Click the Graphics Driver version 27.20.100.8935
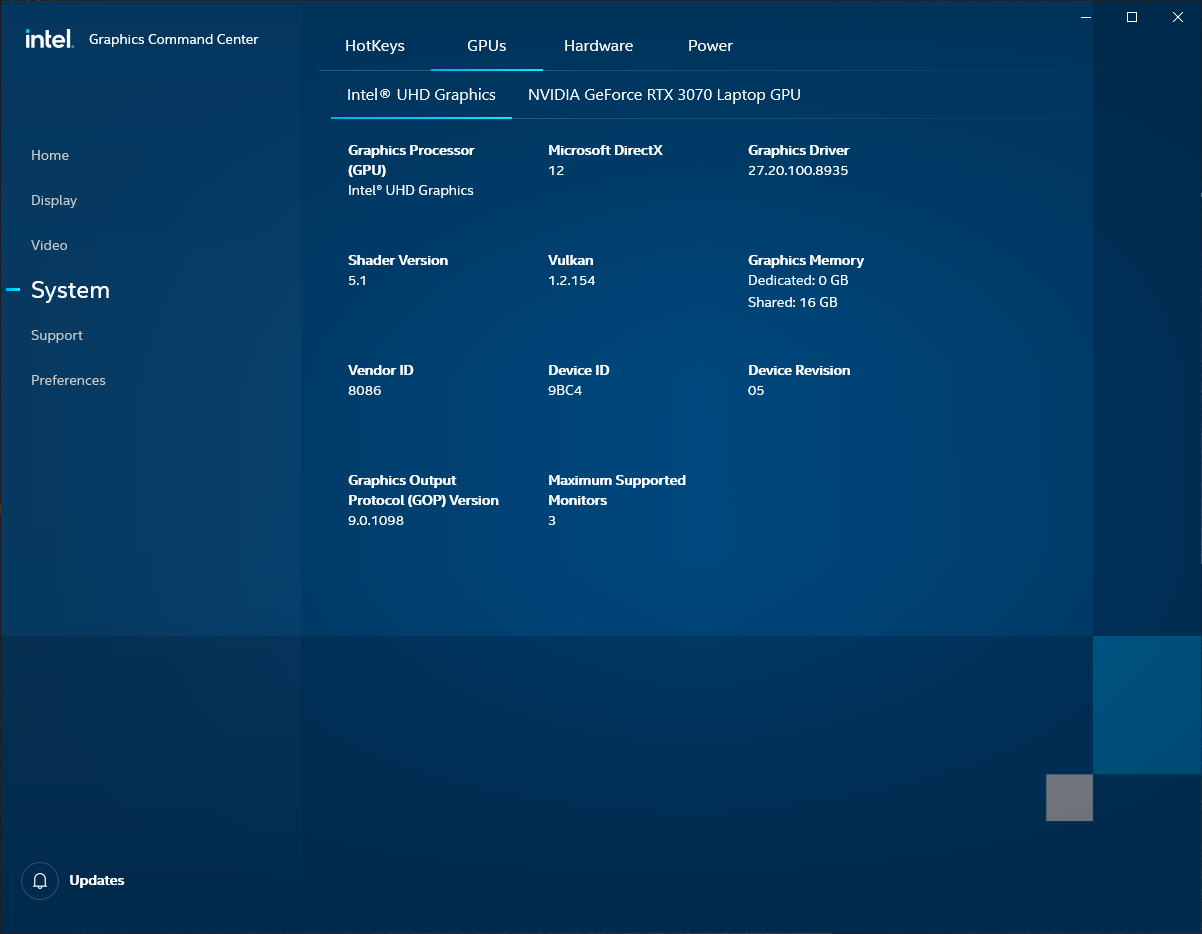This screenshot has width=1202, height=934. tap(798, 171)
